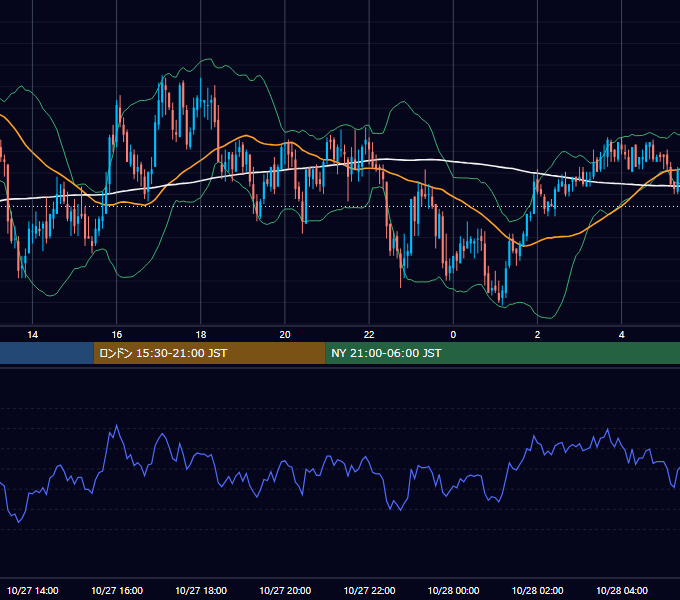The height and width of the screenshot is (600, 680).
Task: Click the 0 hour axis label
Action: 453,335
